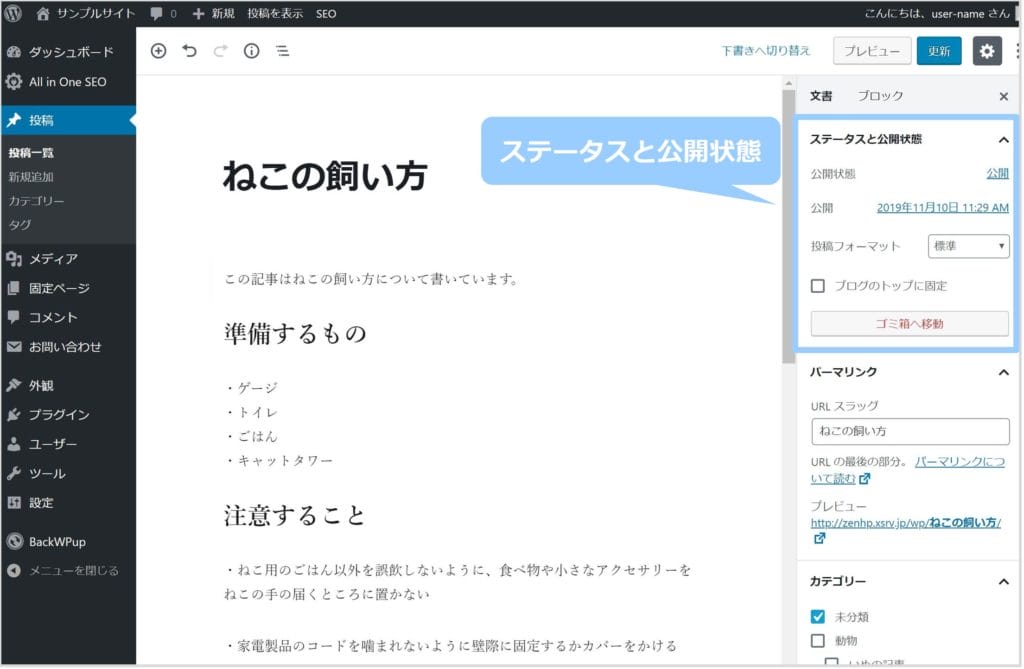Click the URL スラッグ input field
This screenshot has height=669, width=1024.
click(909, 431)
